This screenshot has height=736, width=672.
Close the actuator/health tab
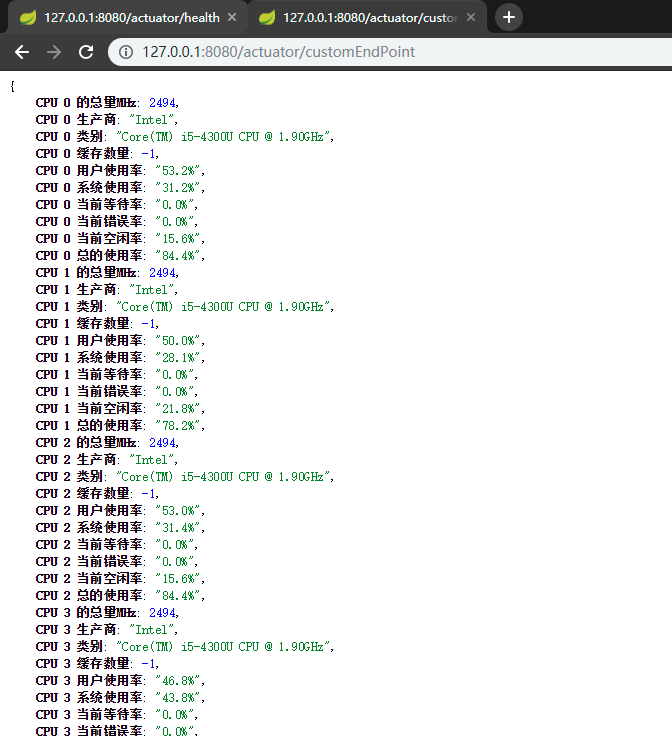(x=232, y=17)
